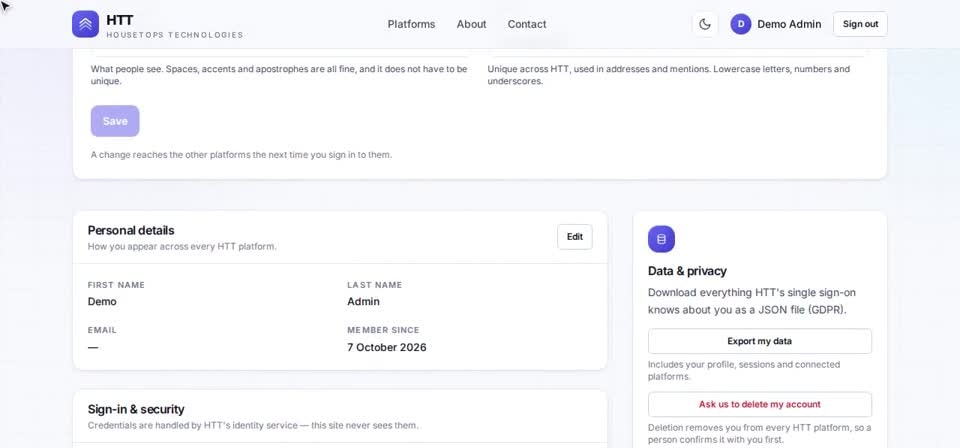The image size is (960, 448).
Task: Click the HOUSETOPS TECHNOLOGIES tagline
Action: [x=175, y=35]
